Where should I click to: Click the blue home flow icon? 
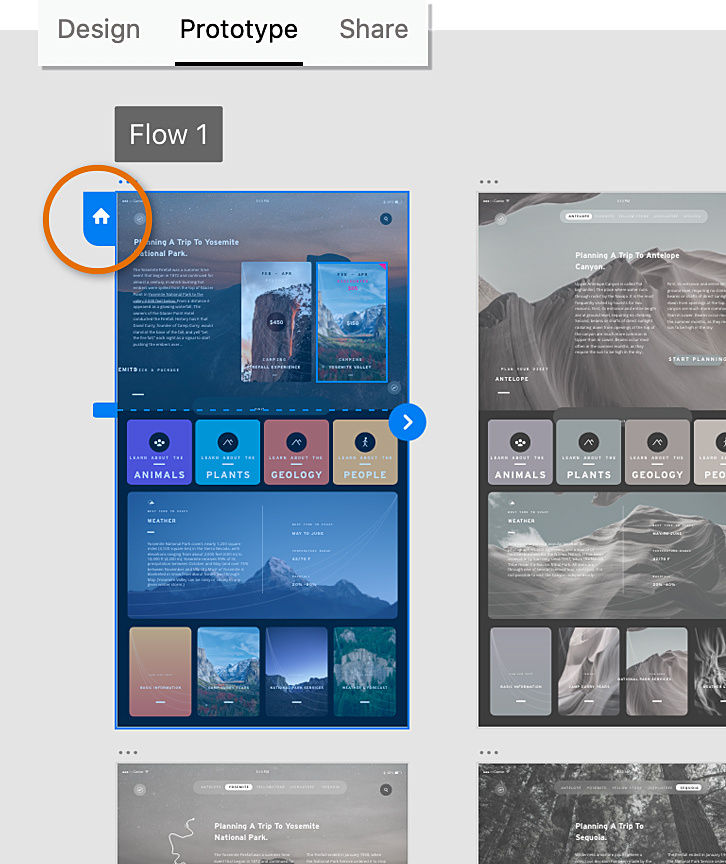pos(100,218)
